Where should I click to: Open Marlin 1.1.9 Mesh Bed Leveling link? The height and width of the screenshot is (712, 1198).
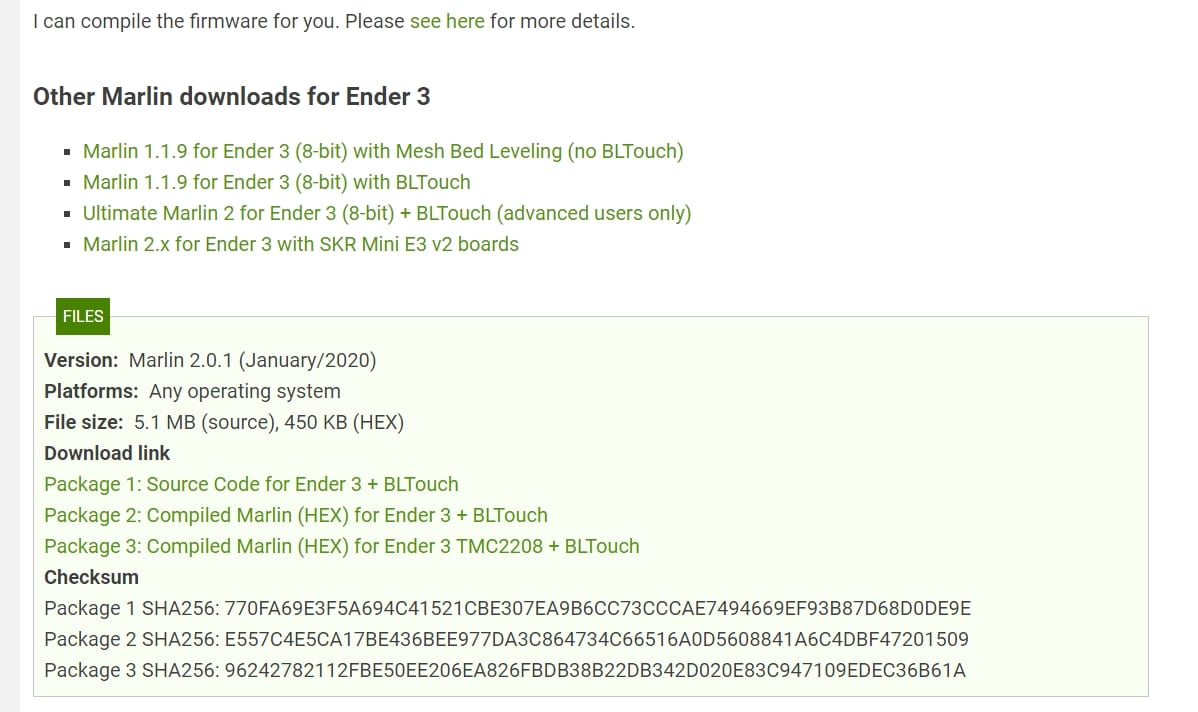click(x=383, y=151)
